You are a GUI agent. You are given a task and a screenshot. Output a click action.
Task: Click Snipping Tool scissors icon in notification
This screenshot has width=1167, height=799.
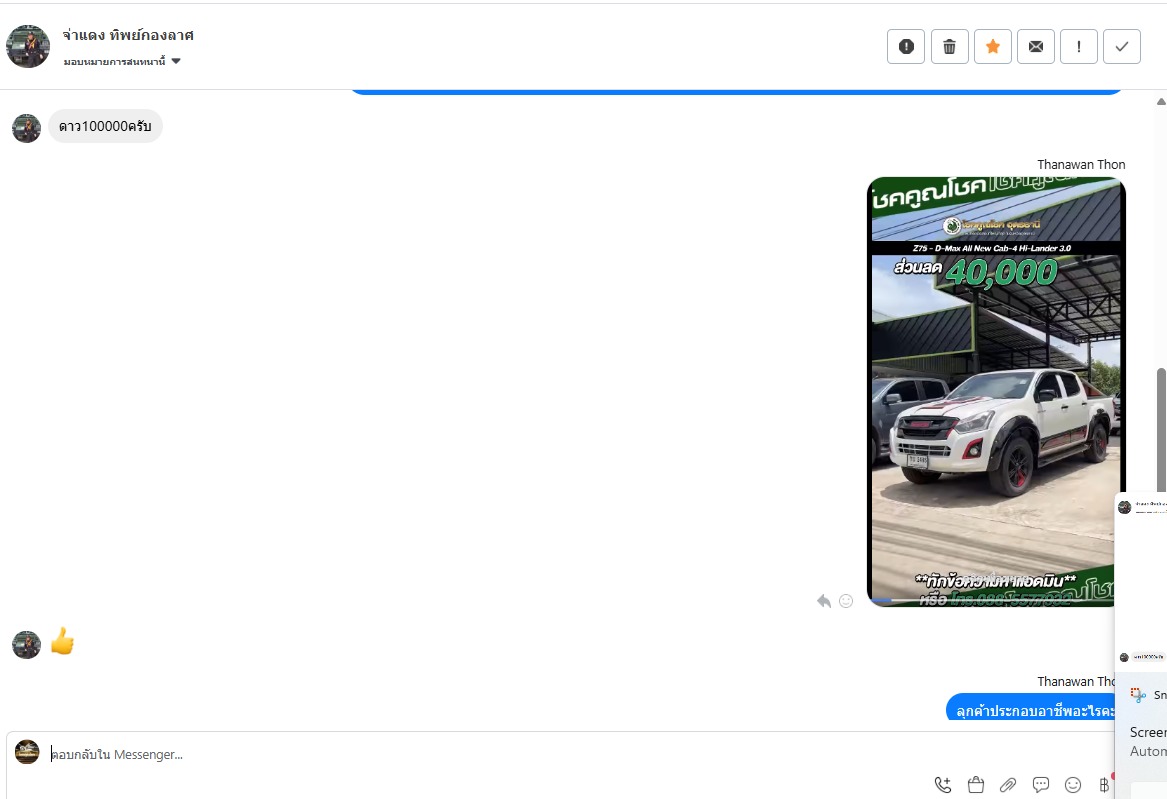click(1137, 695)
